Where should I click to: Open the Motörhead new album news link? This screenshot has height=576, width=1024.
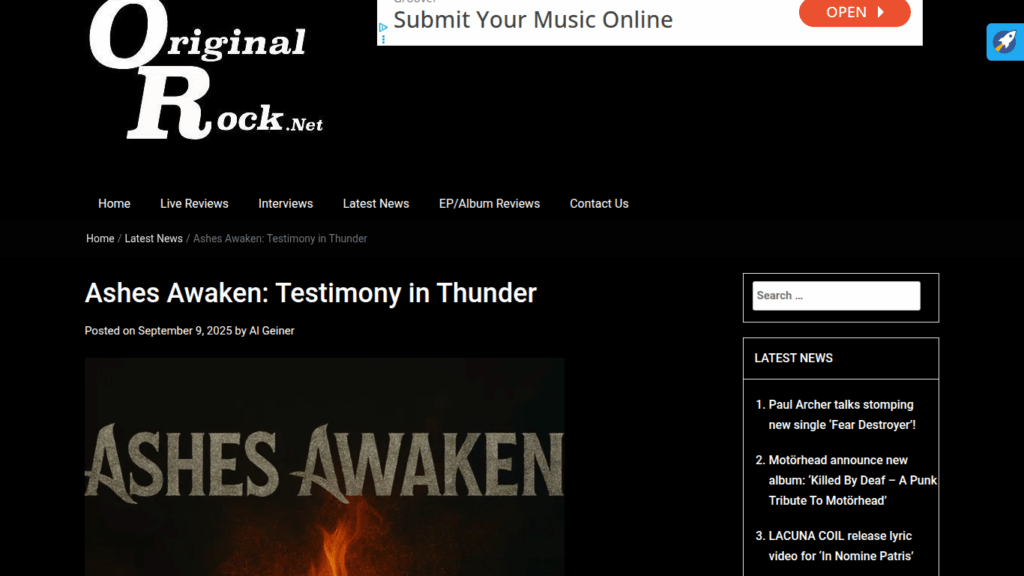(852, 481)
